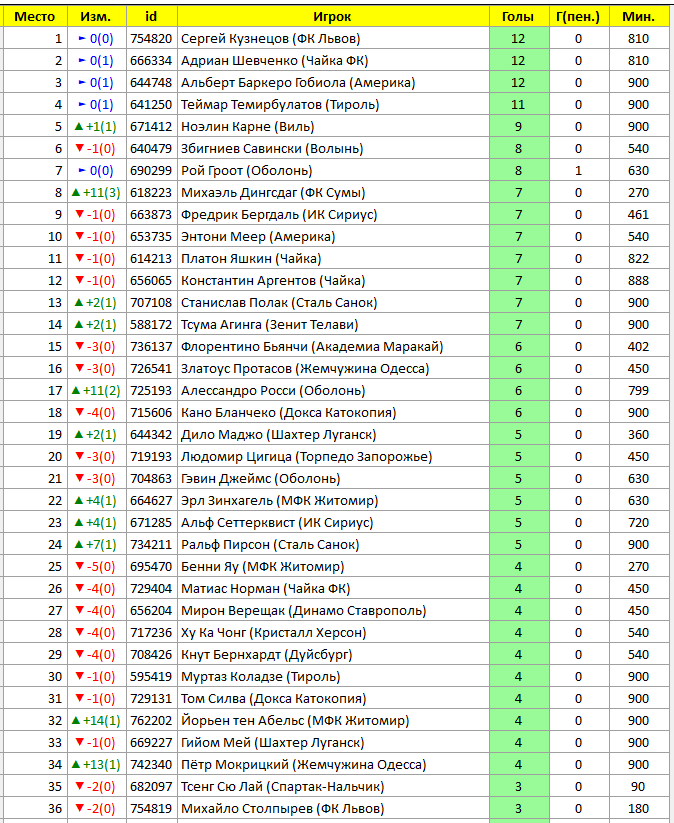The height and width of the screenshot is (823, 674).
Task: Select 'Тсума Агинга (Зенит Телави)' cell
Action: (333, 325)
